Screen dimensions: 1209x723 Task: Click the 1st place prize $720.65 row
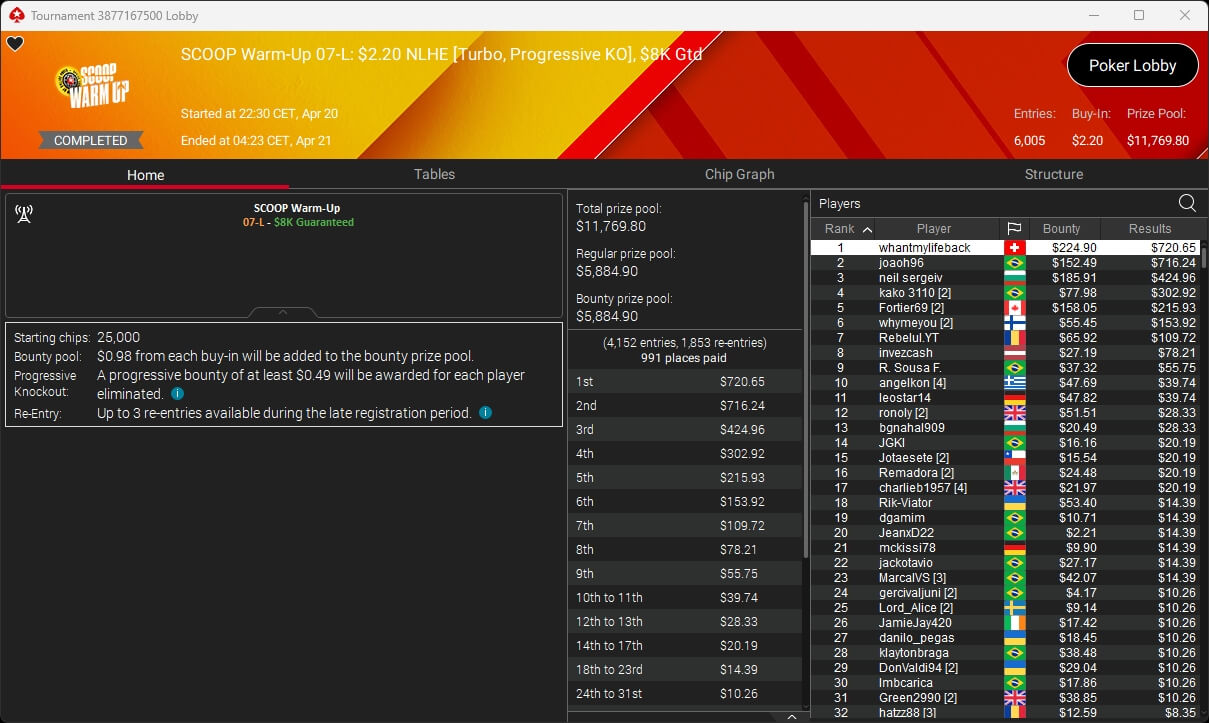[x=685, y=382]
